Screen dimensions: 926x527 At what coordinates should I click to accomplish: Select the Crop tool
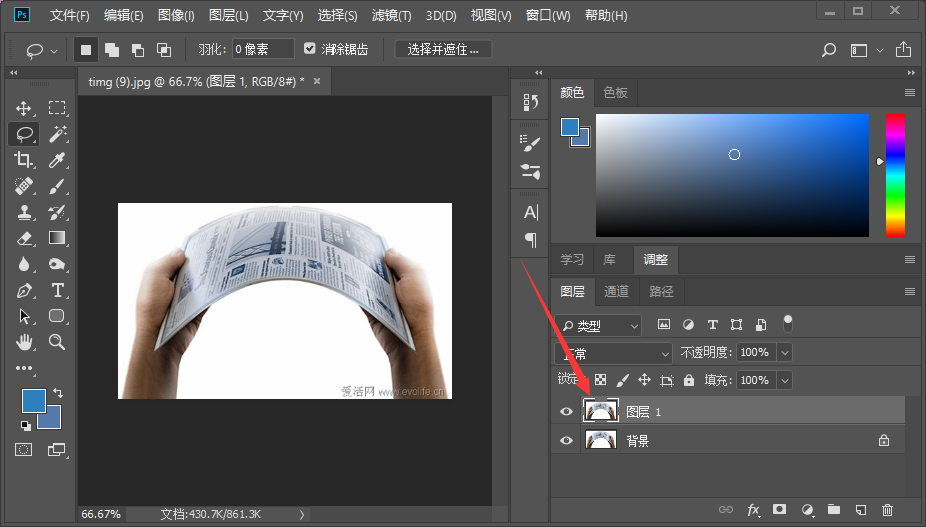[24, 160]
